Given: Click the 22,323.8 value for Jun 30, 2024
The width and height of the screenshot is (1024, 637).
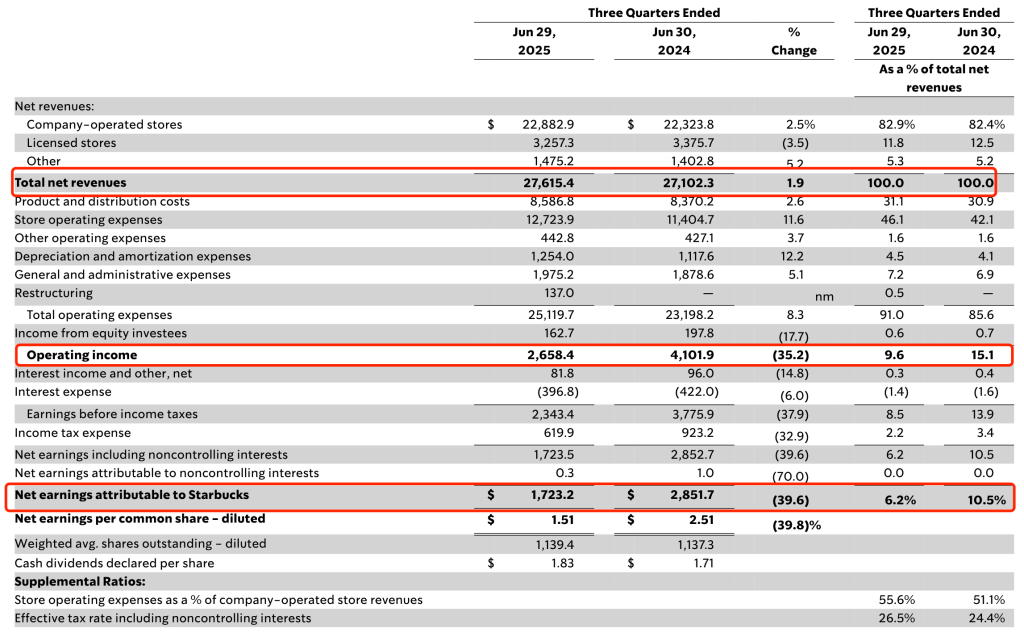Looking at the screenshot, I should coord(688,124).
